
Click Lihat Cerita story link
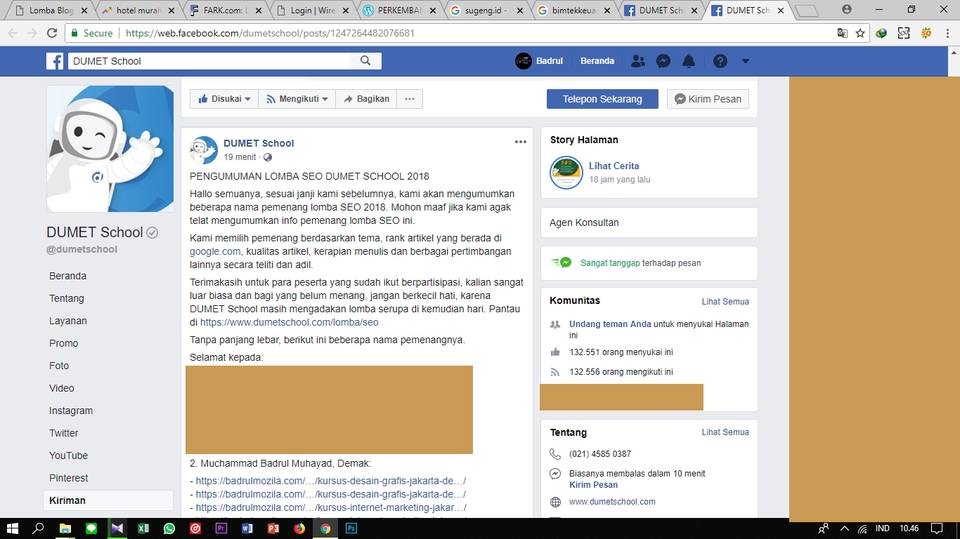tap(614, 166)
